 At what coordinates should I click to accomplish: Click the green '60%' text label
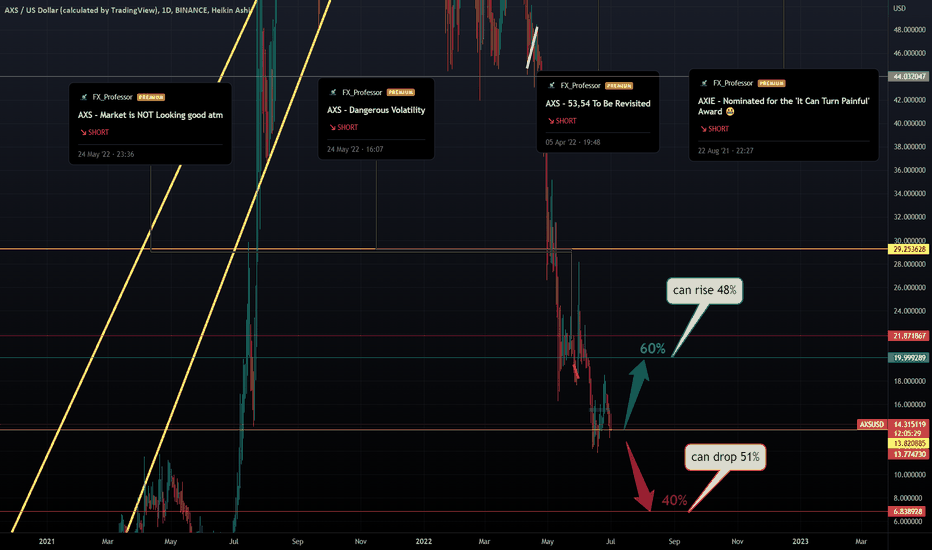tap(653, 348)
